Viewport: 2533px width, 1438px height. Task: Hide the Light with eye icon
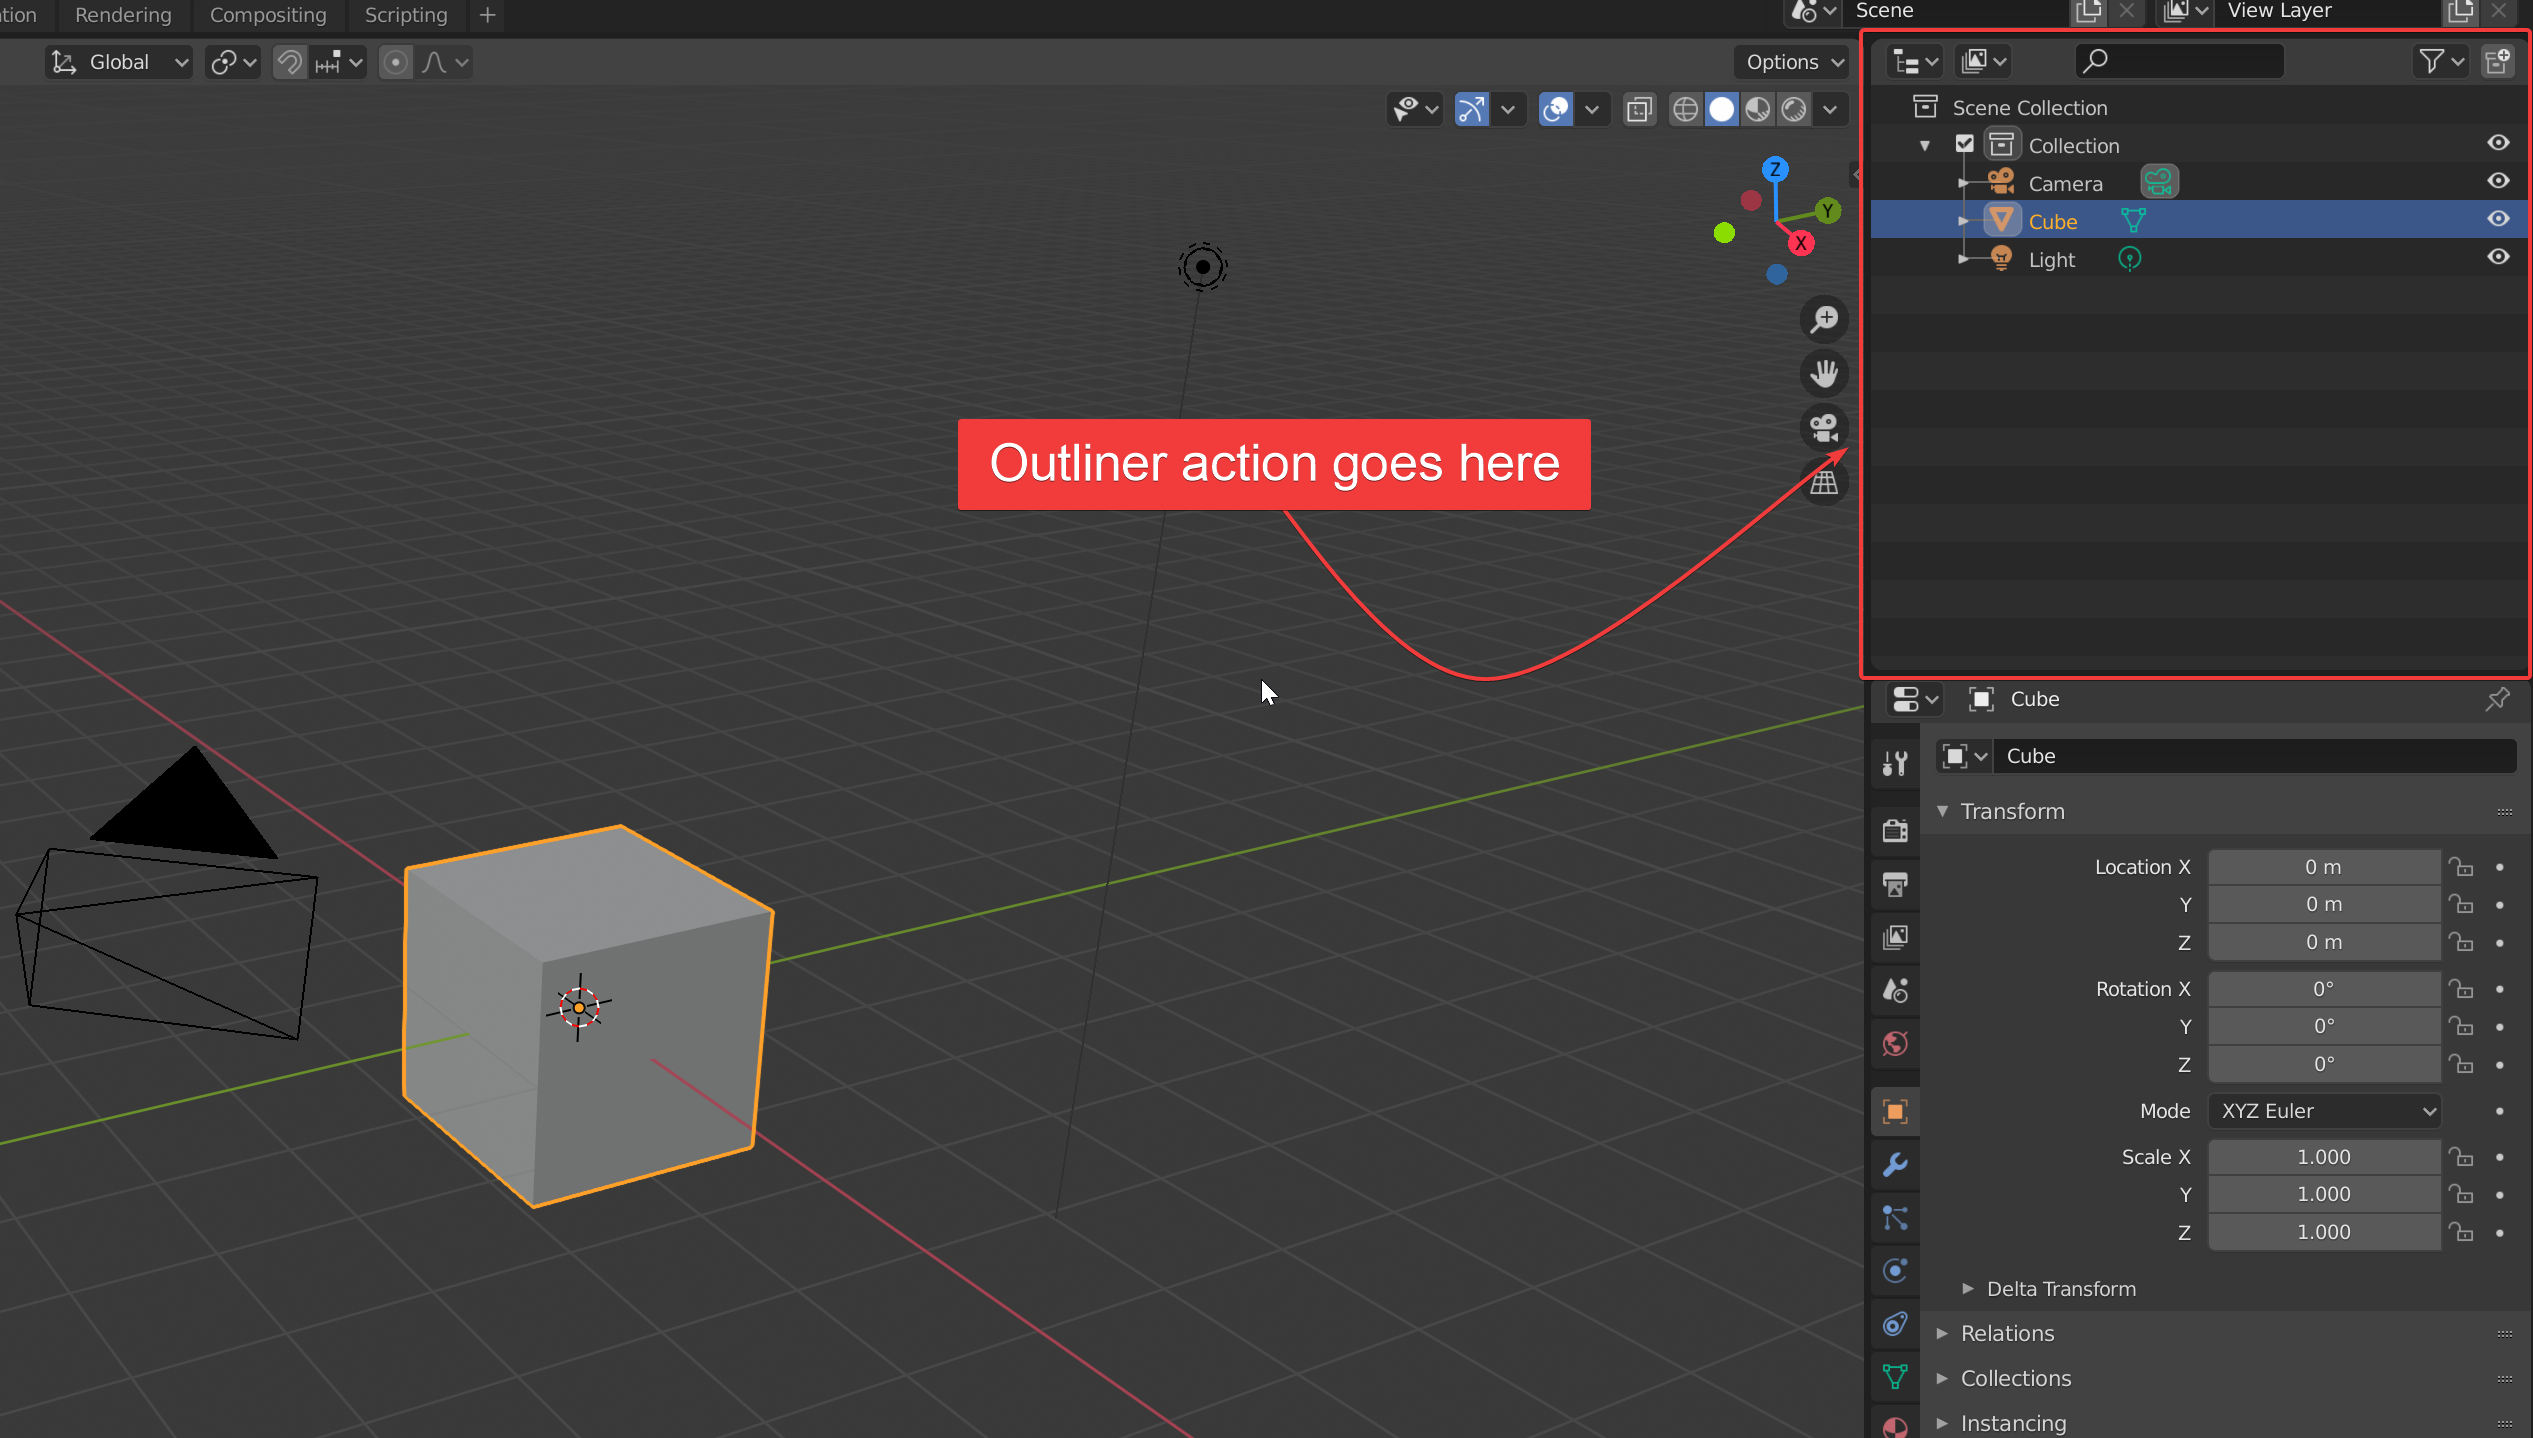click(x=2498, y=257)
